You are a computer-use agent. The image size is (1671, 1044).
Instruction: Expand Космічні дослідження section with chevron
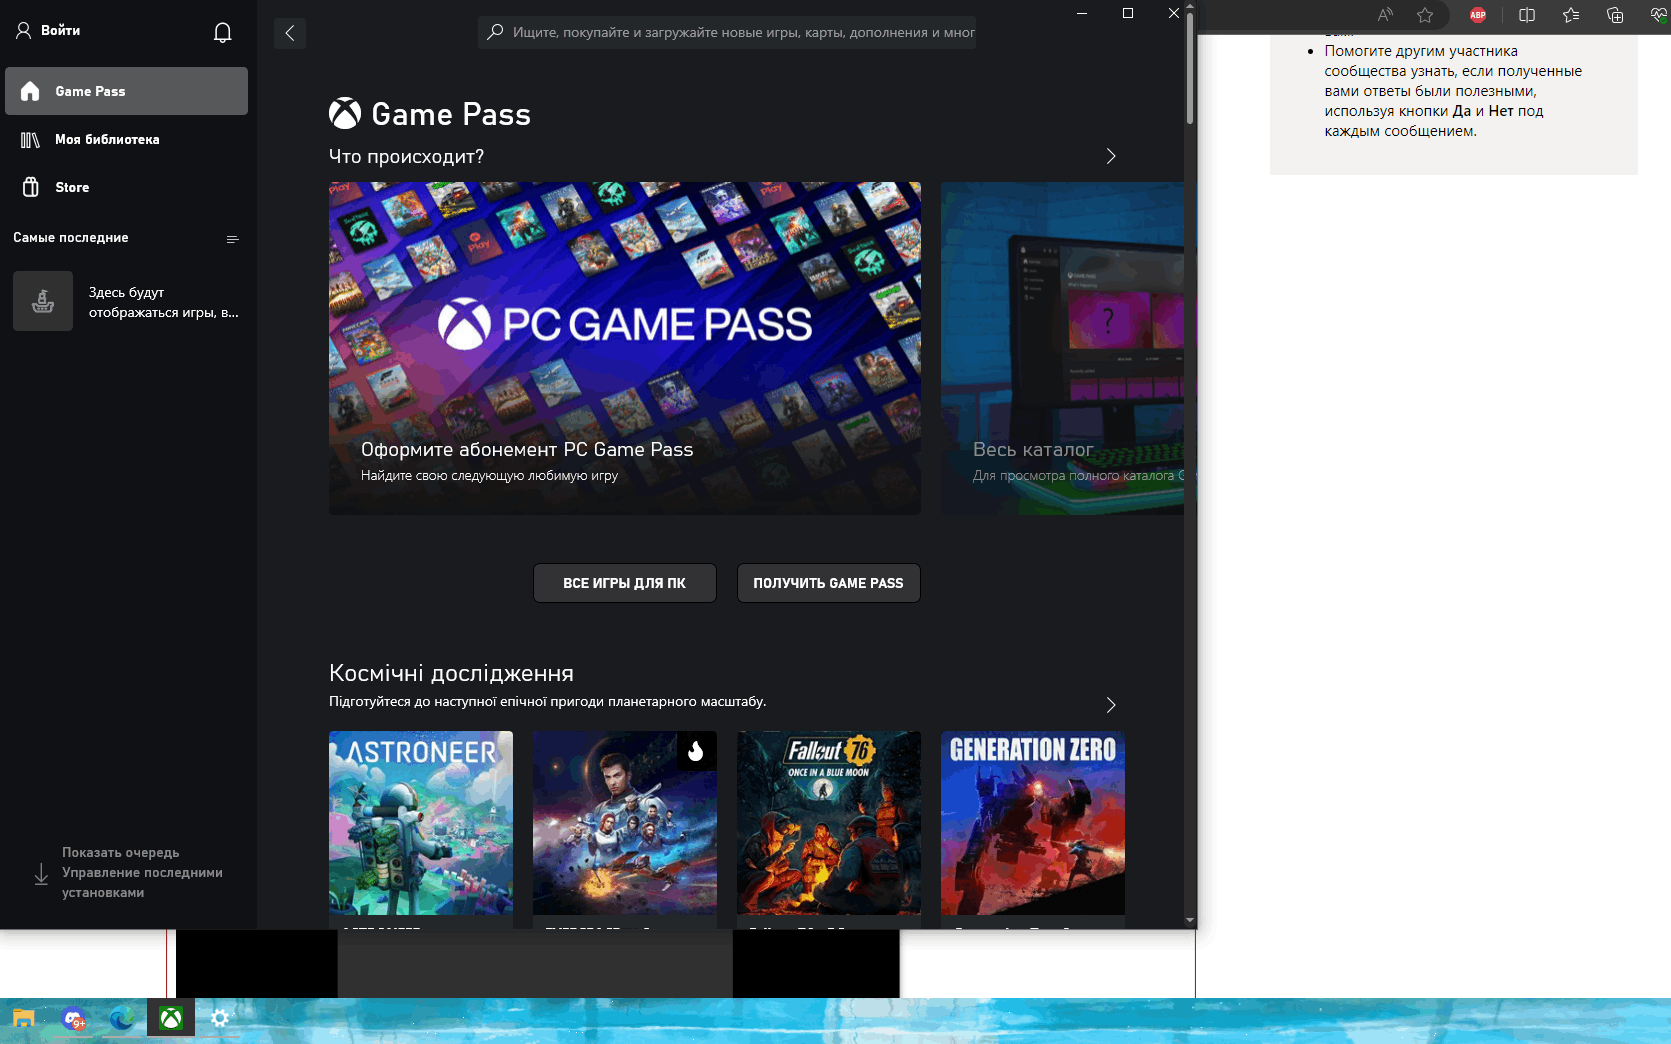click(1111, 705)
